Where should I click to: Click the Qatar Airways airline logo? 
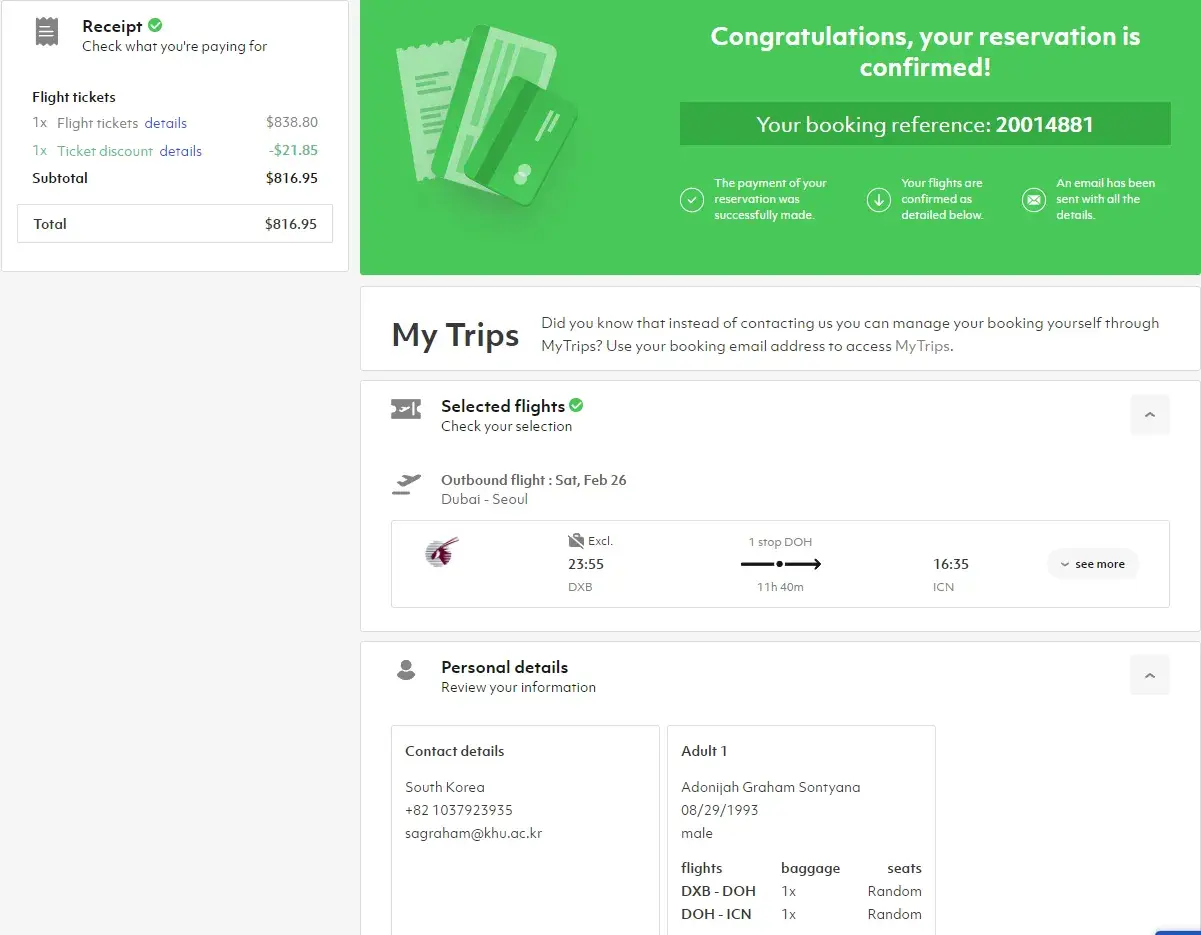click(441, 552)
